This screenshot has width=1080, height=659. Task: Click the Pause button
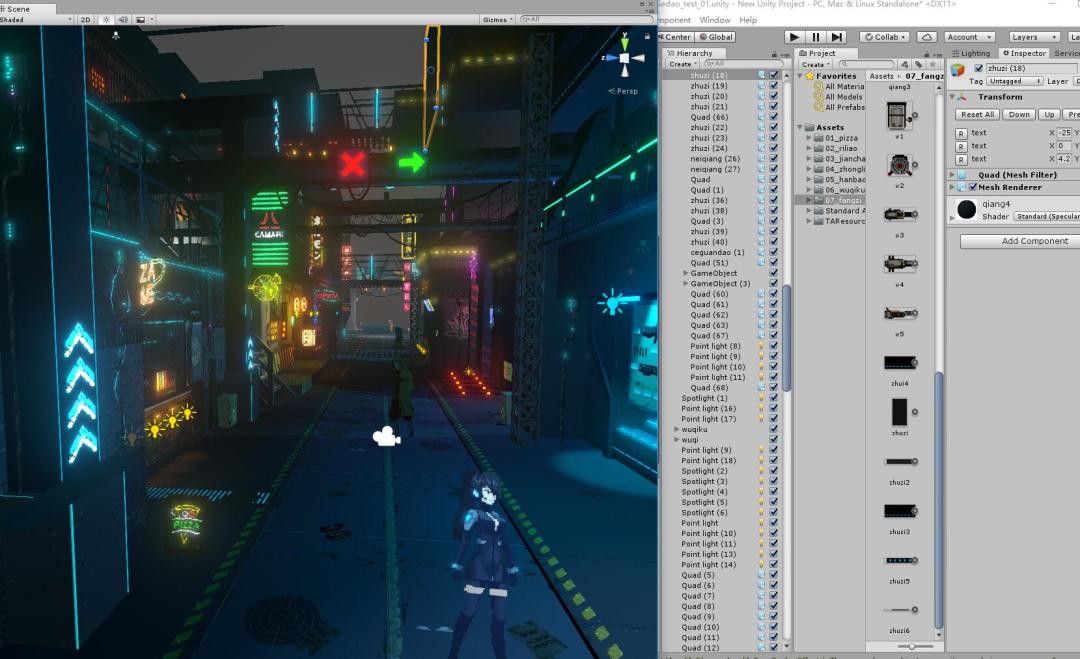[816, 37]
